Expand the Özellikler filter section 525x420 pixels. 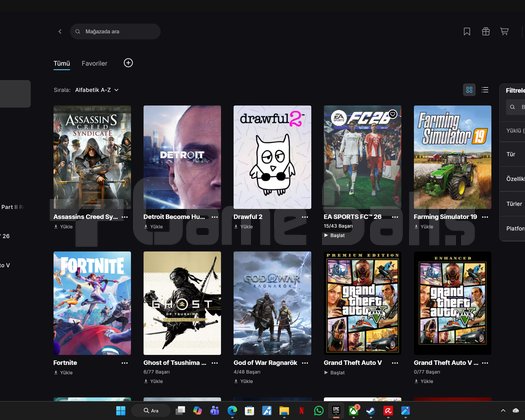point(512,179)
